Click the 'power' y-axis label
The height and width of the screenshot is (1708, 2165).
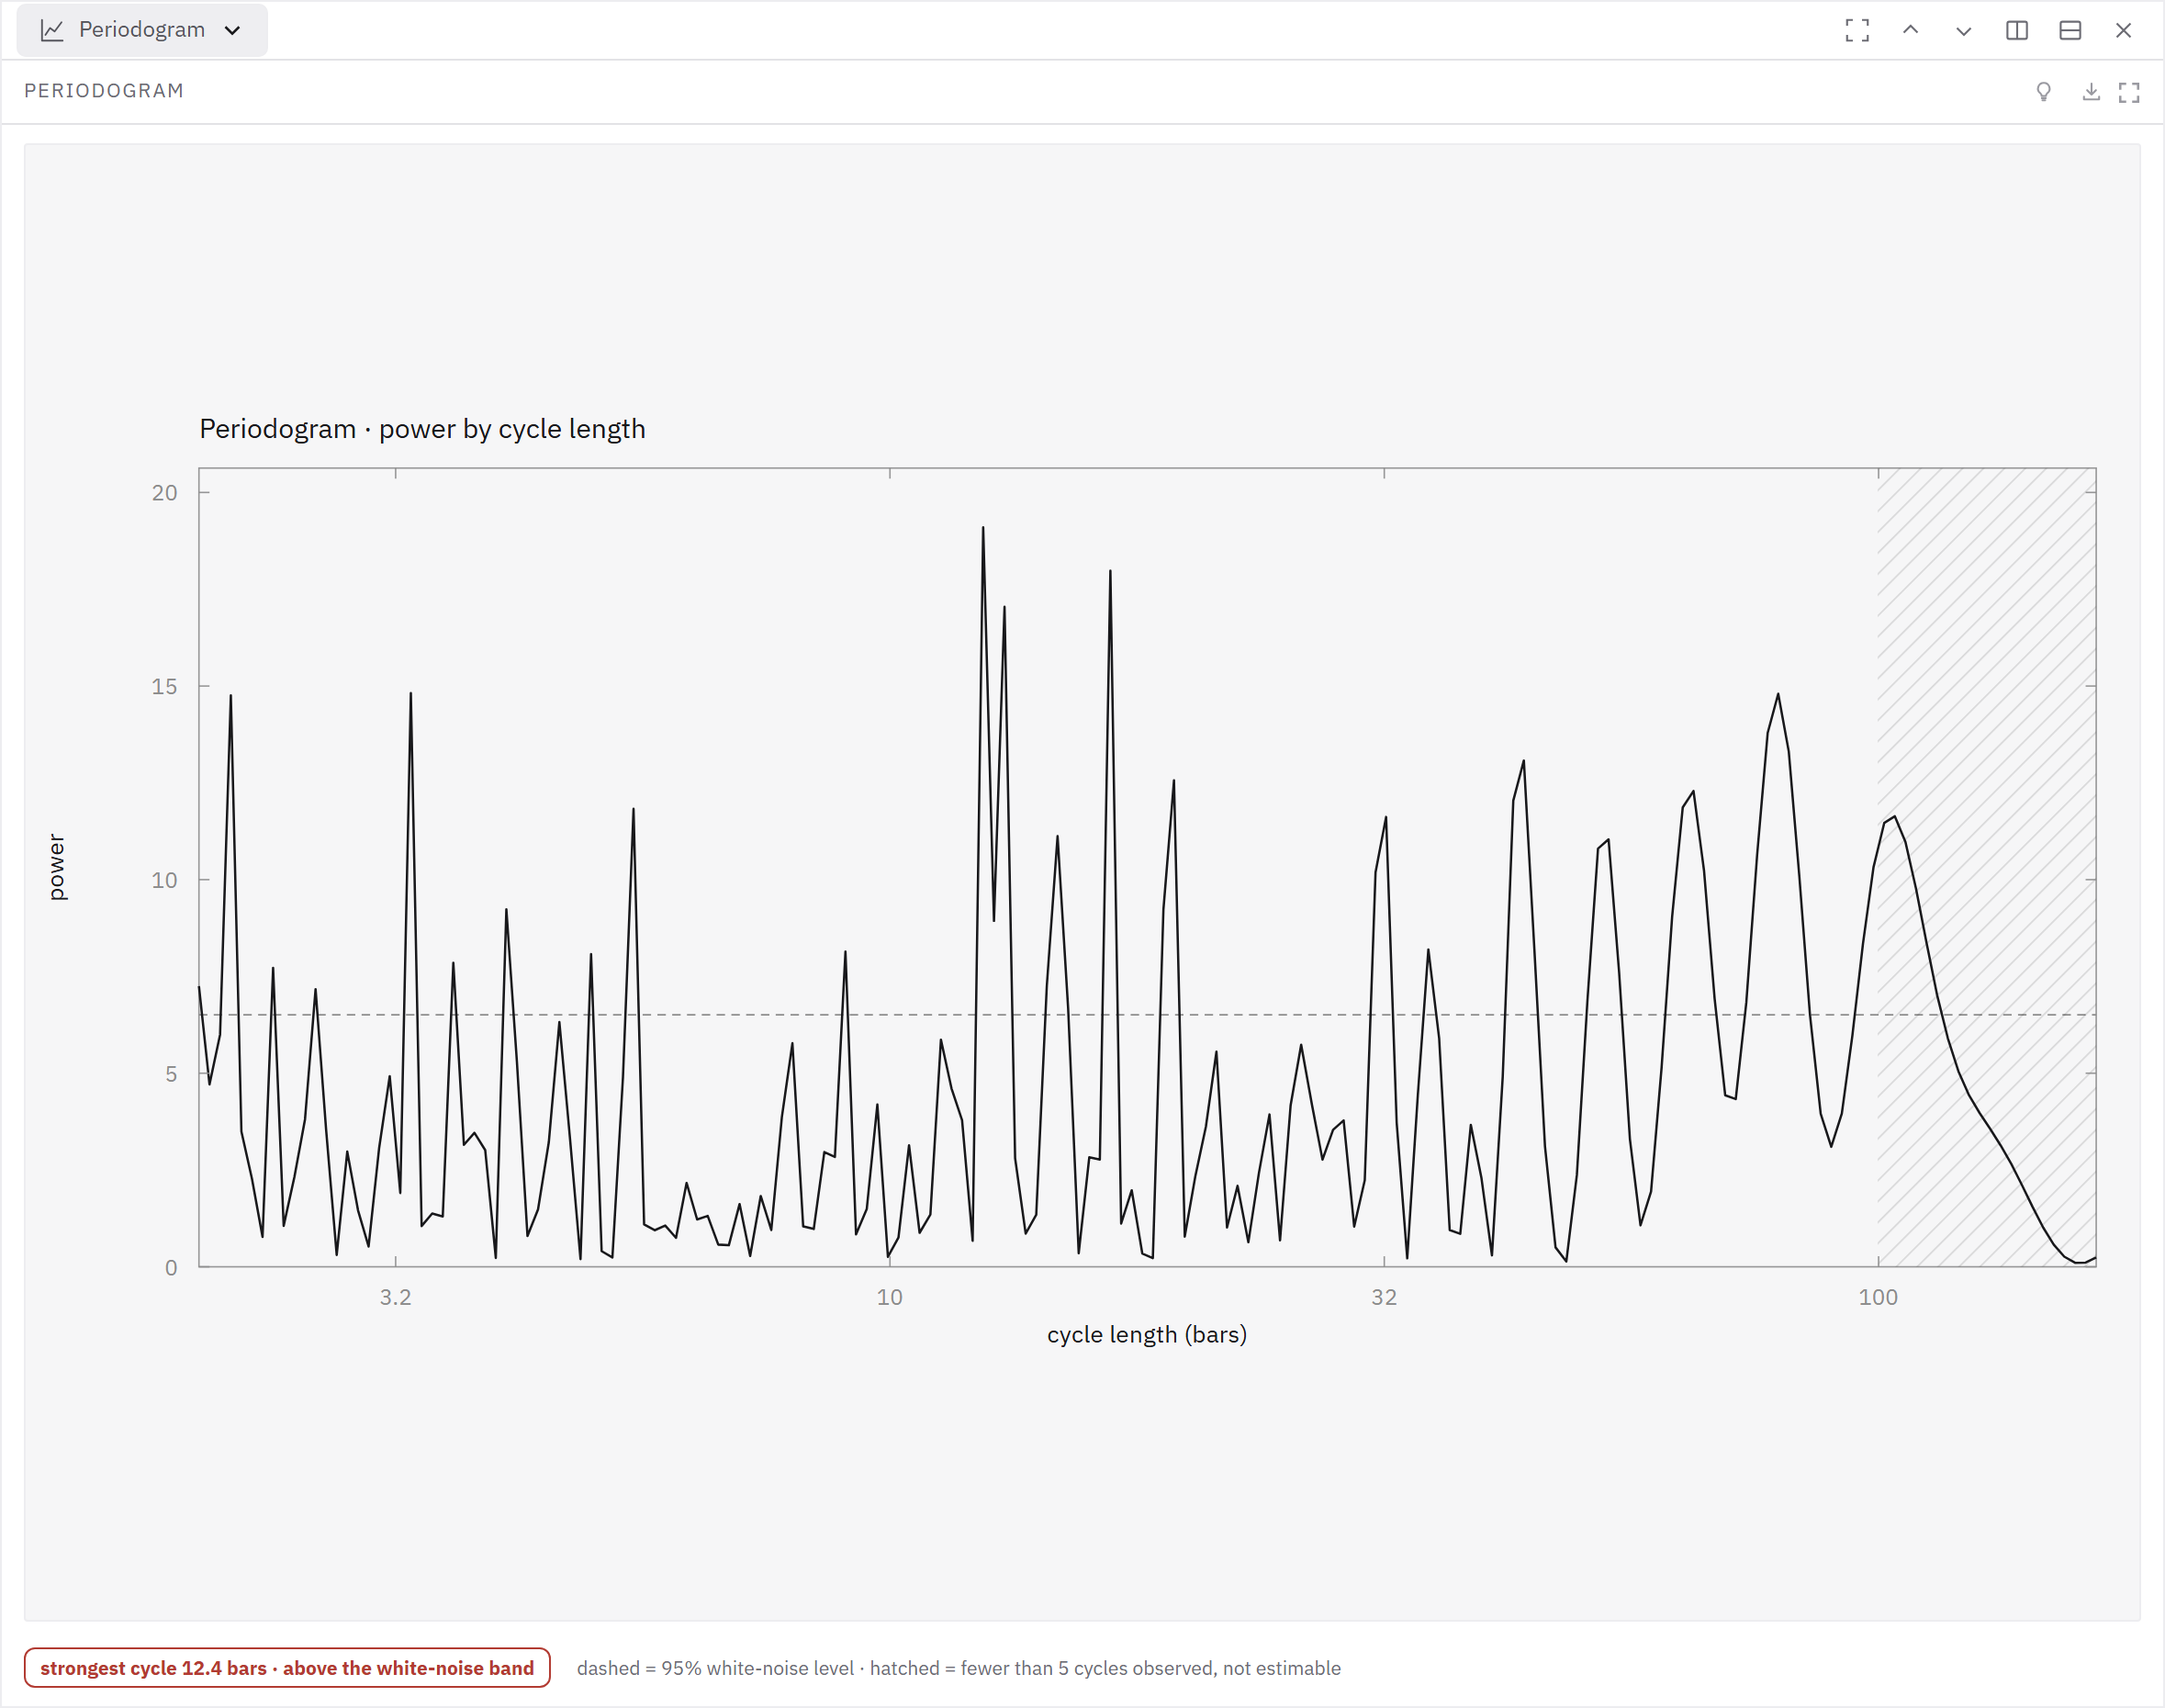56,867
